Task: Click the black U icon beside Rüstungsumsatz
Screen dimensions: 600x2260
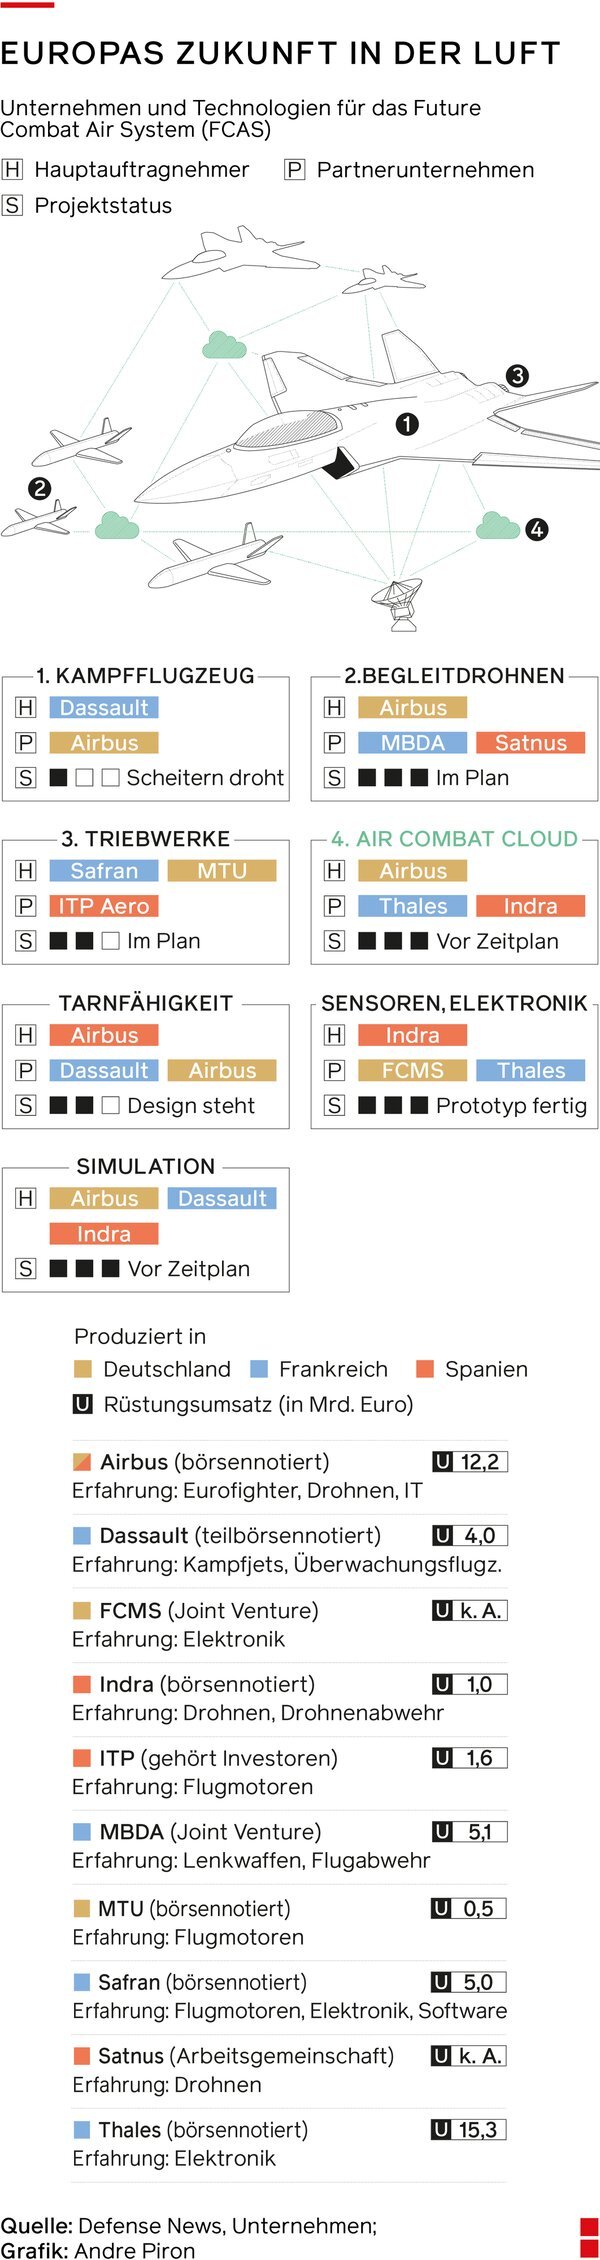Action: point(83,1404)
